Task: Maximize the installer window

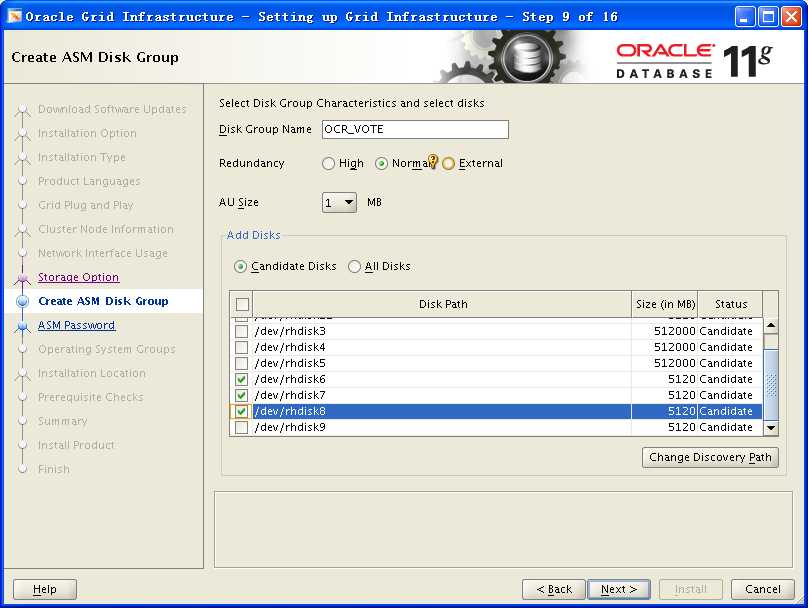Action: (768, 17)
